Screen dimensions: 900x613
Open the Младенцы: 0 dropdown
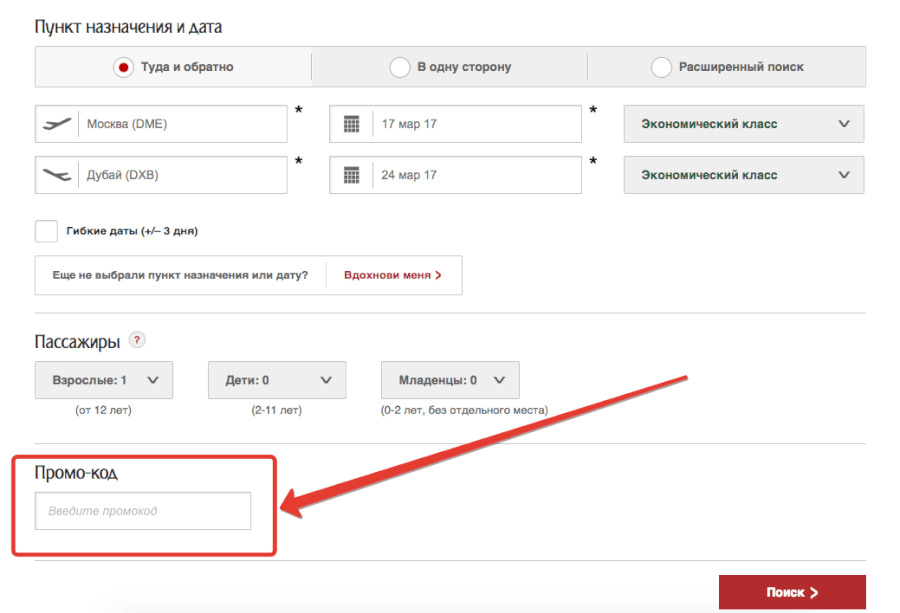[x=450, y=380]
